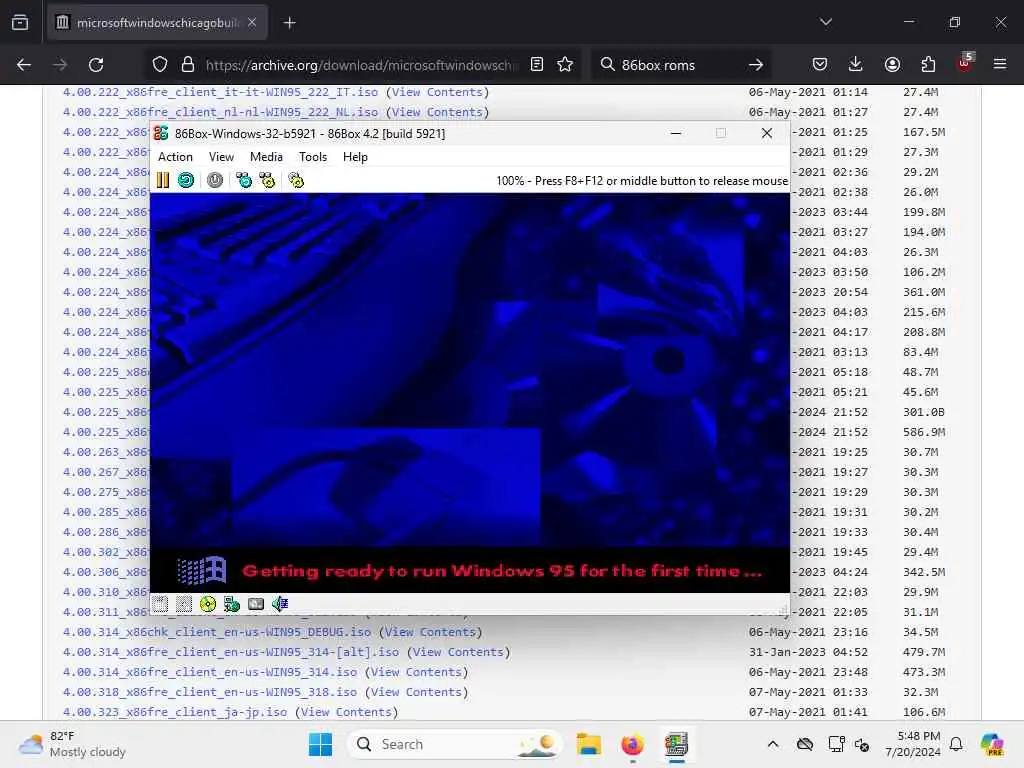Open the weather widget showing 82°F
The image size is (1024, 768).
[x=72, y=744]
